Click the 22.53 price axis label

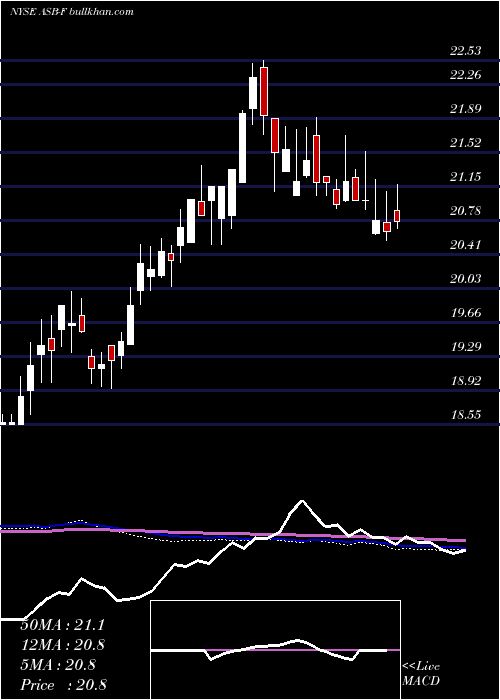(466, 50)
